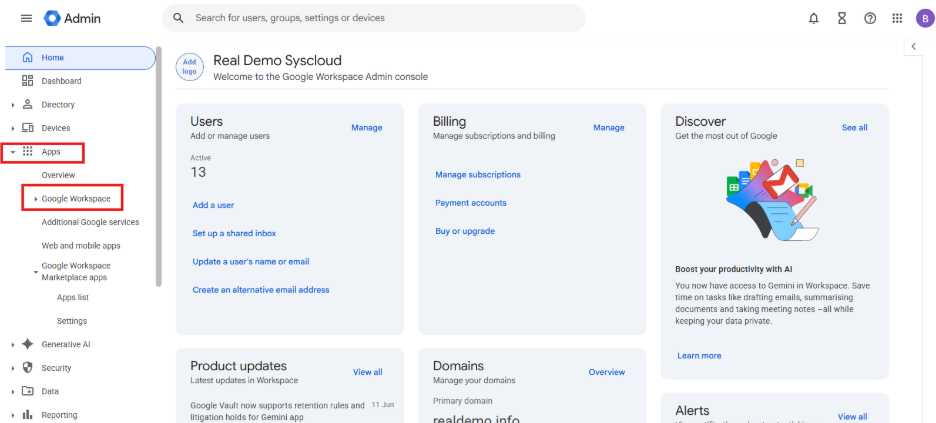Screen dimensions: 936x423
Task: Open the Google apps grid launcher
Action: [897, 18]
